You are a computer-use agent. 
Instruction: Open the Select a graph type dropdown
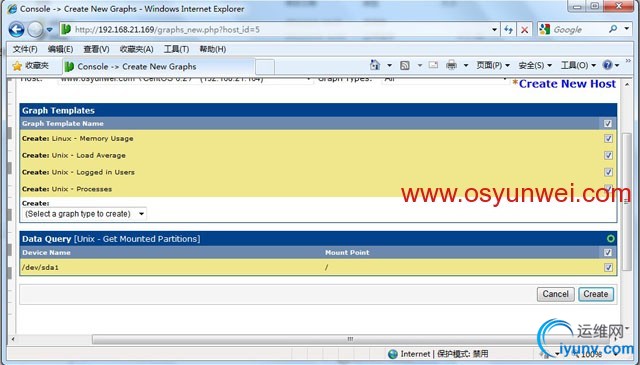pyautogui.click(x=84, y=214)
